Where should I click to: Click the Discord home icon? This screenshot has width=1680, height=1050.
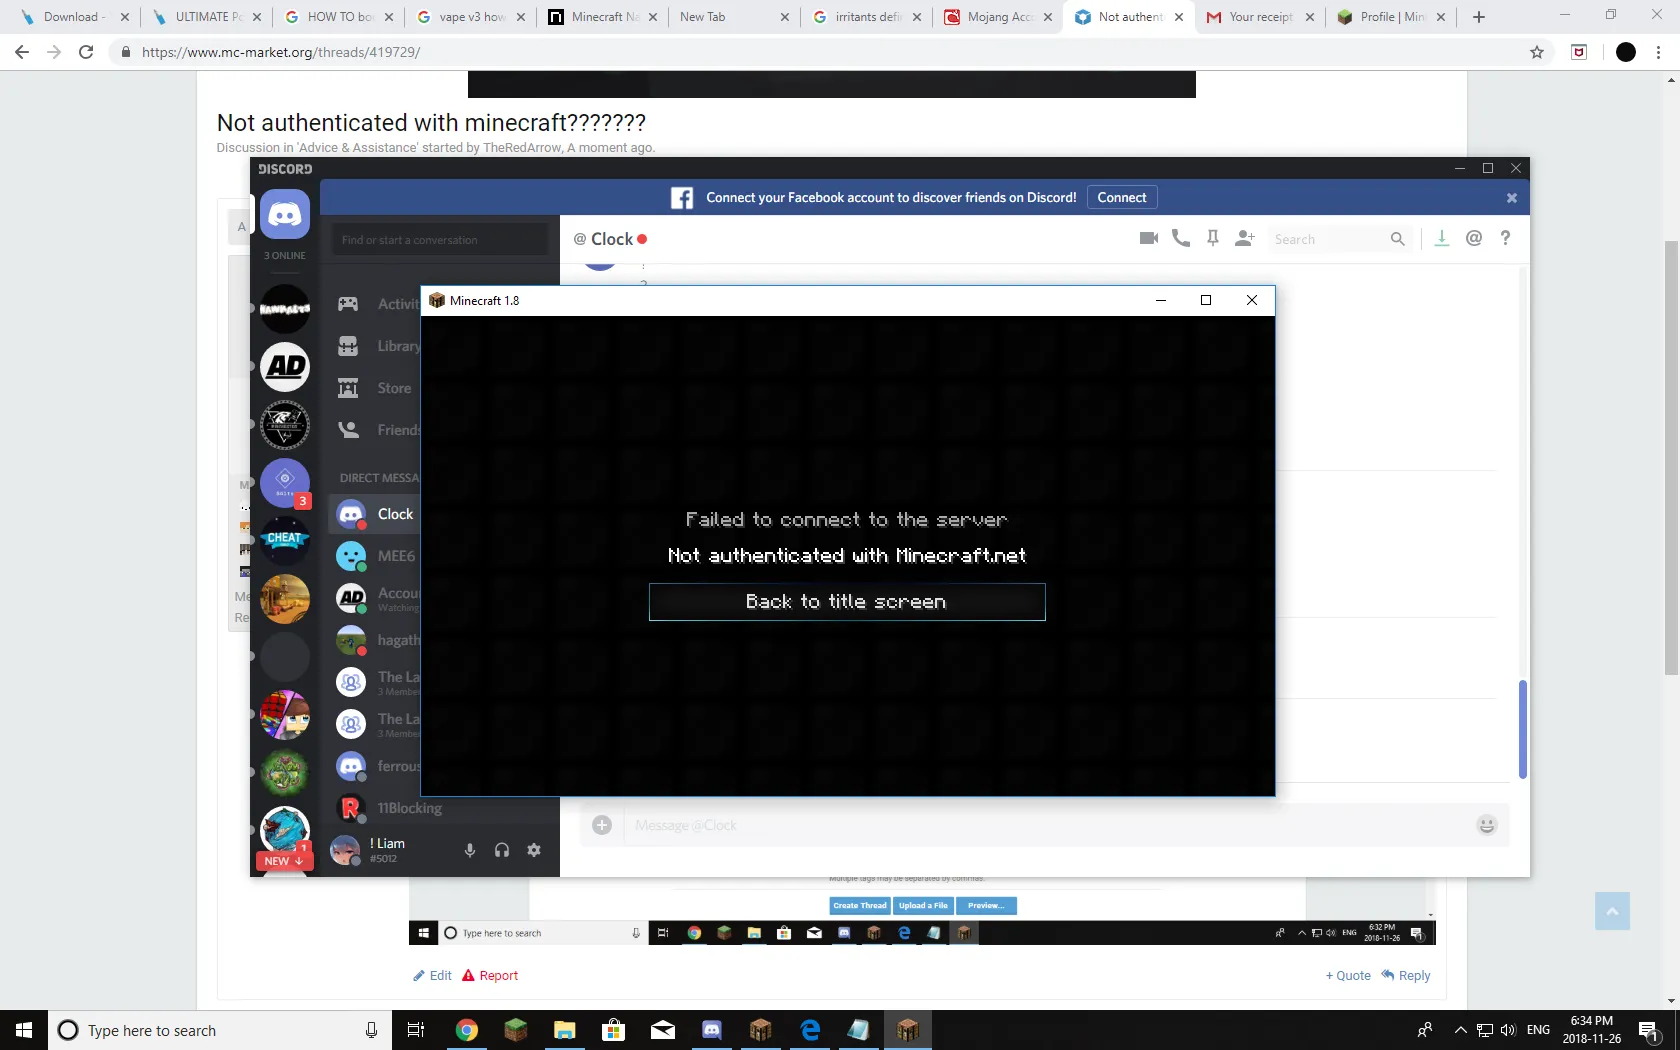point(285,215)
